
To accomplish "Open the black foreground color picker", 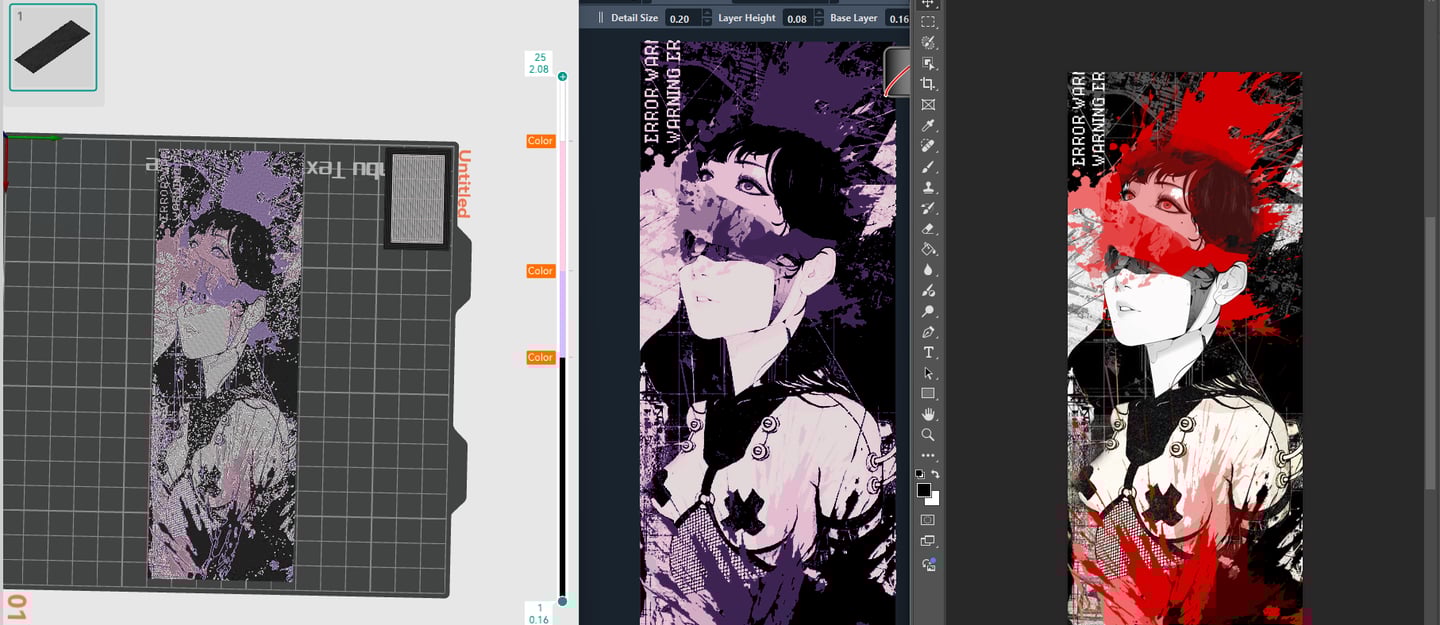I will (923, 489).
